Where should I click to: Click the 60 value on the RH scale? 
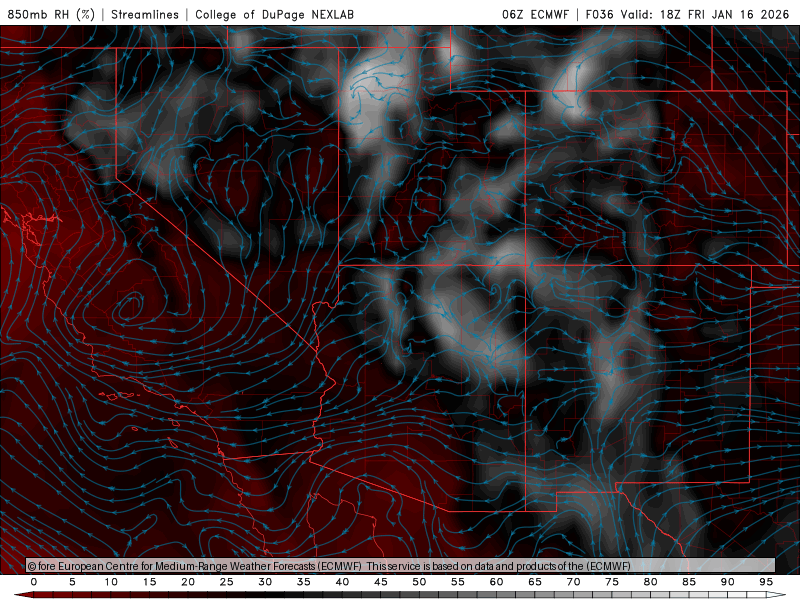coord(496,582)
